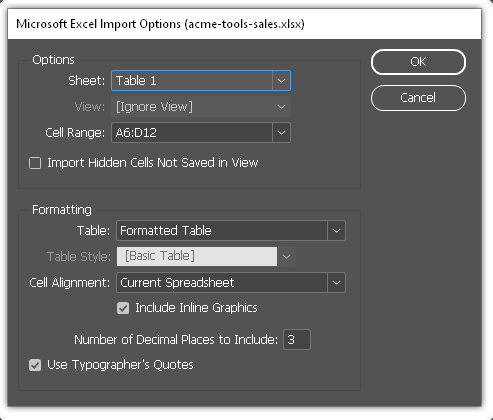493x420 pixels.
Task: Click the Formatting group heading
Action: [62, 210]
